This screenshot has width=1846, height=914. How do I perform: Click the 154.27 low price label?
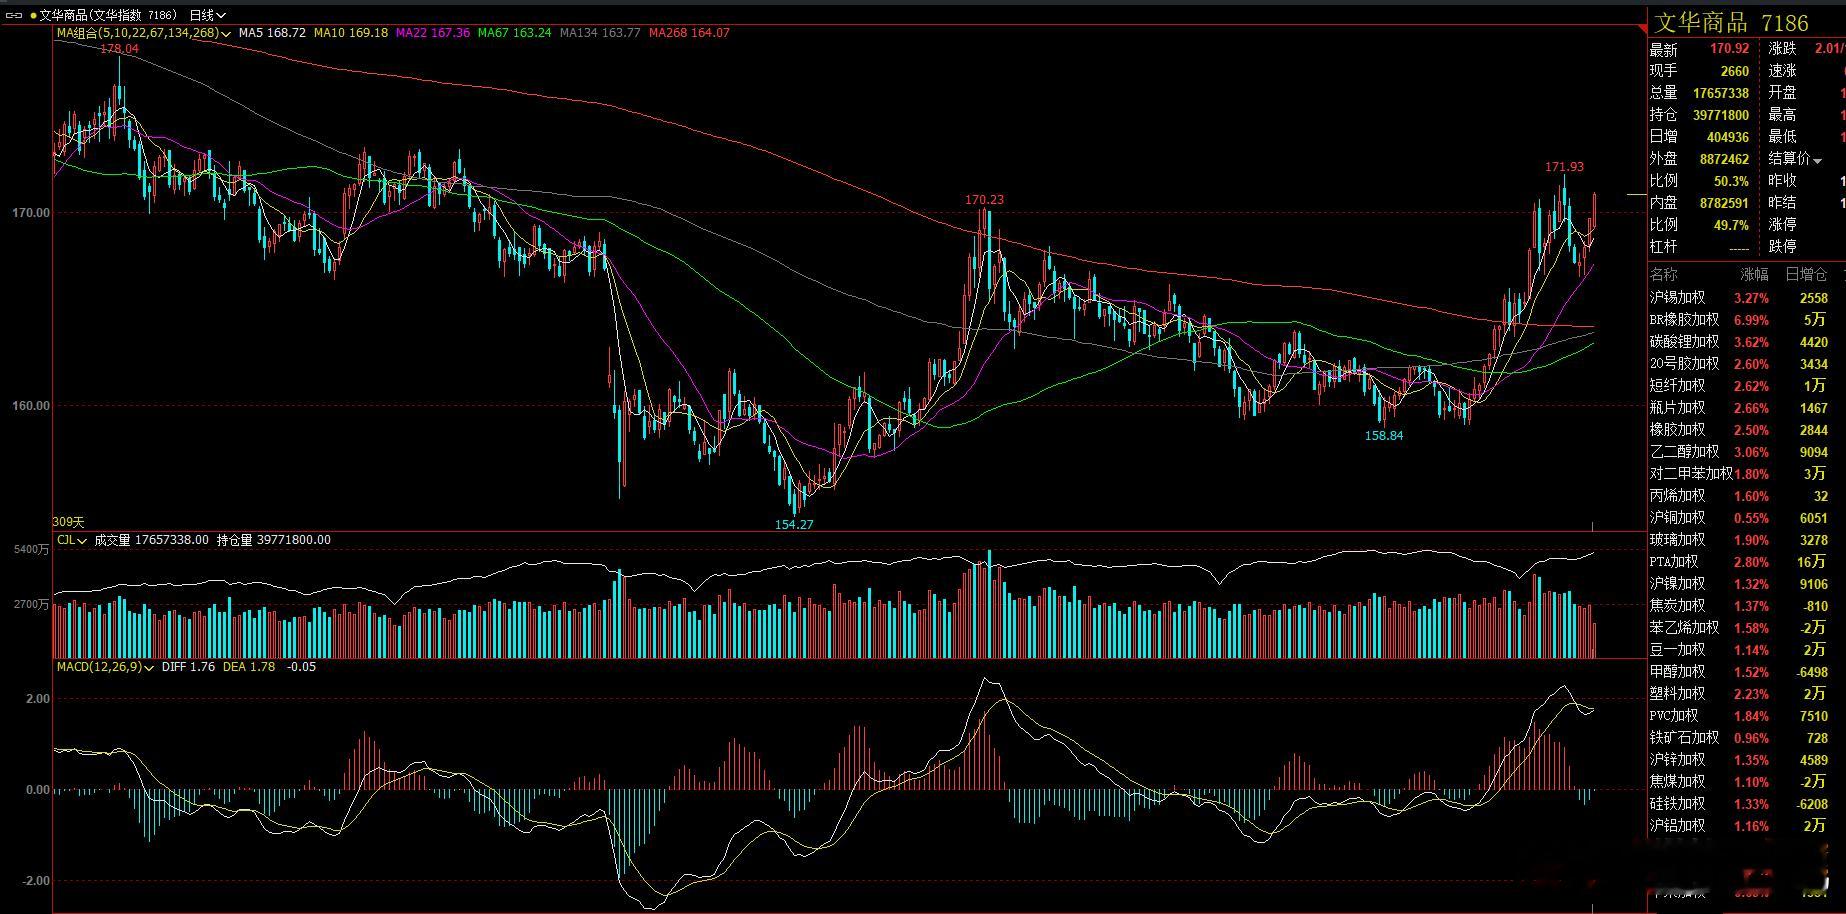pyautogui.click(x=795, y=524)
